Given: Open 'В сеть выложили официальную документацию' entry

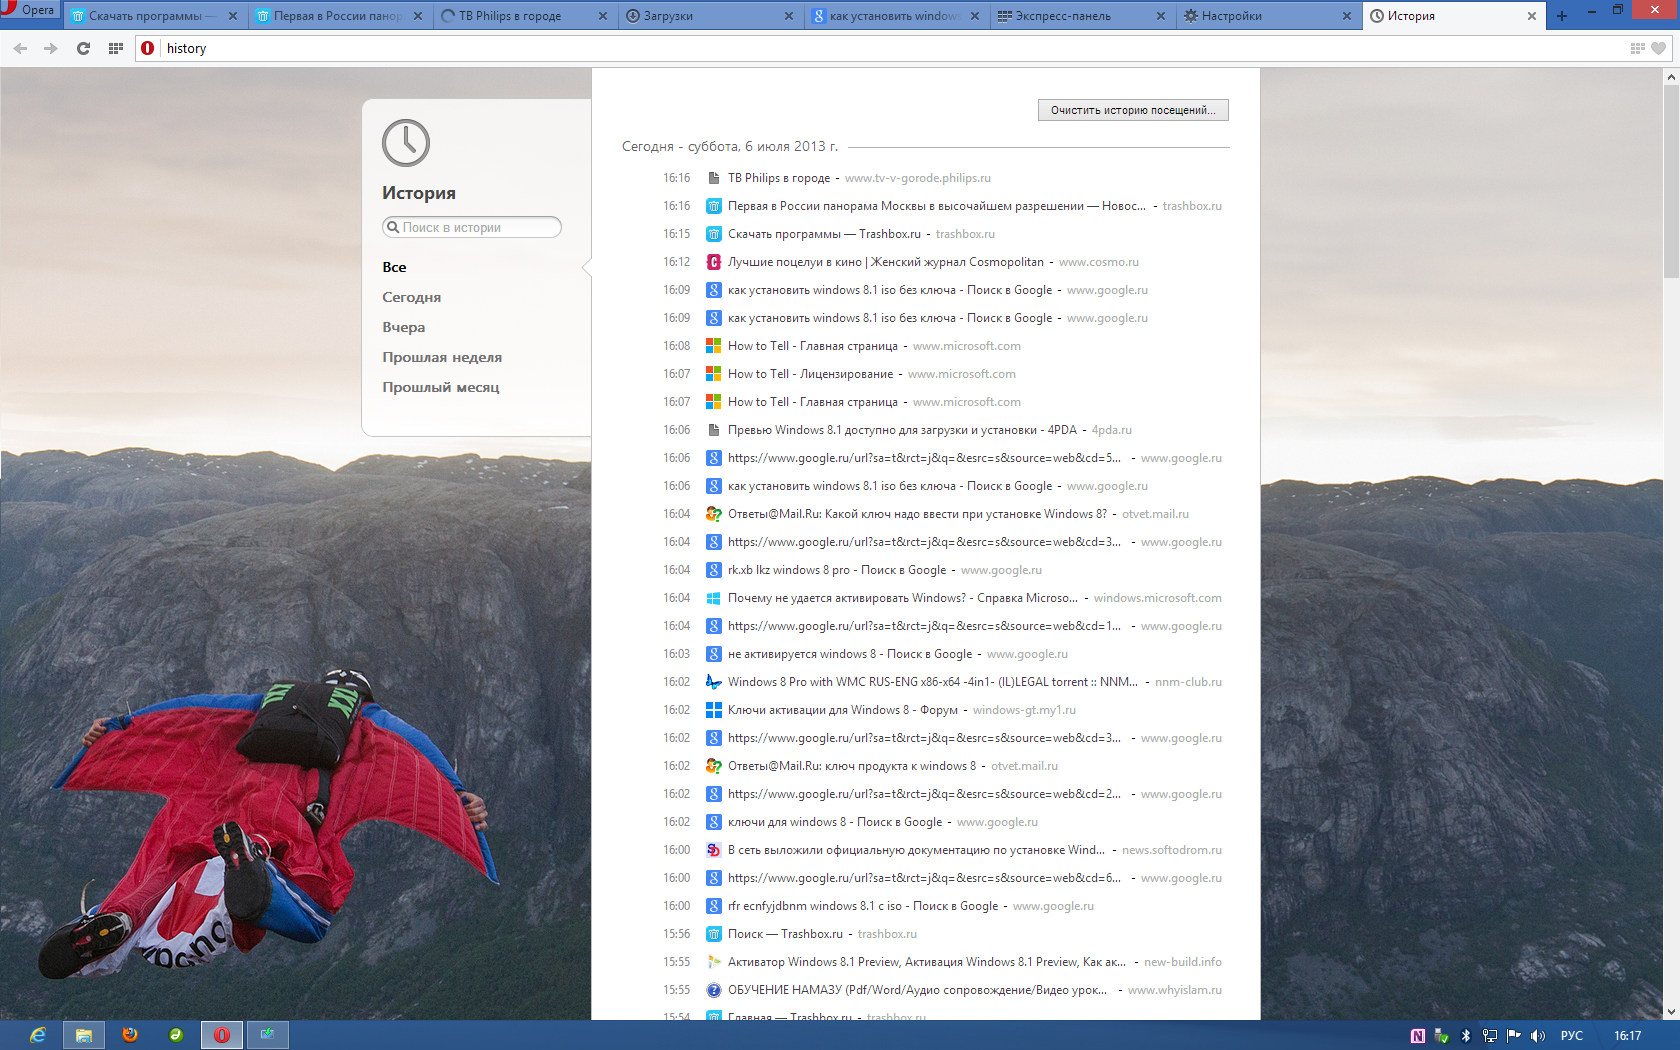Looking at the screenshot, I should [x=916, y=850].
